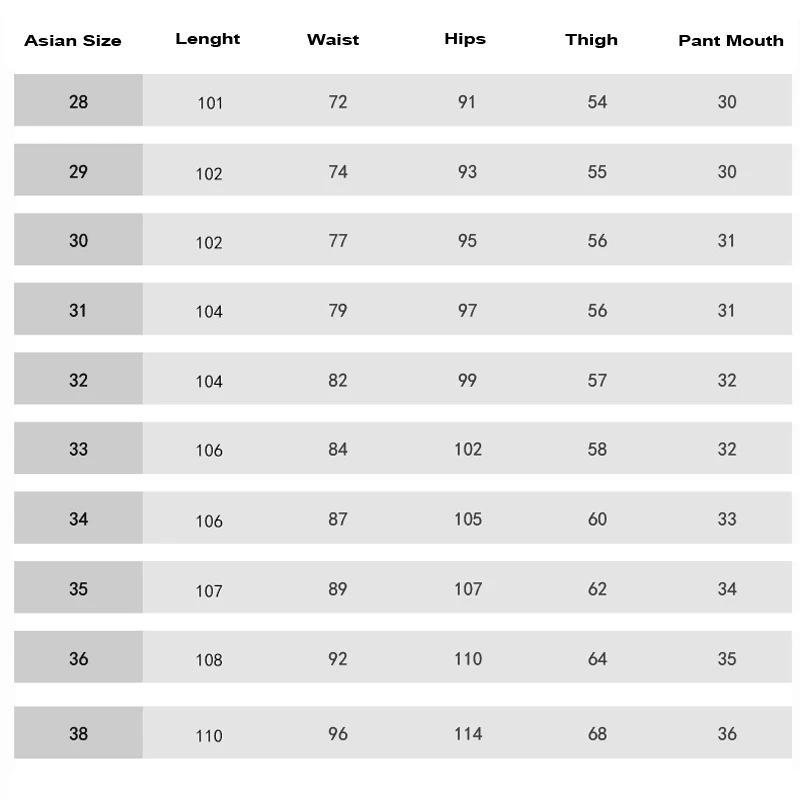Select waist value 92 for size 36
This screenshot has height=800, width=800.
coord(338,659)
